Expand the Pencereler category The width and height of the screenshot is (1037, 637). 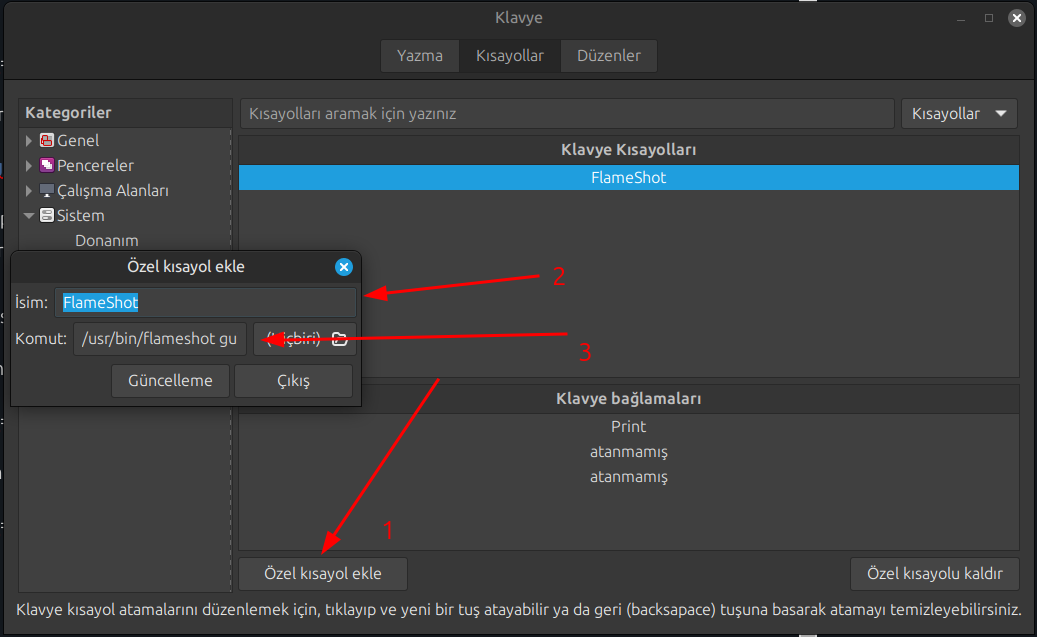pos(29,166)
